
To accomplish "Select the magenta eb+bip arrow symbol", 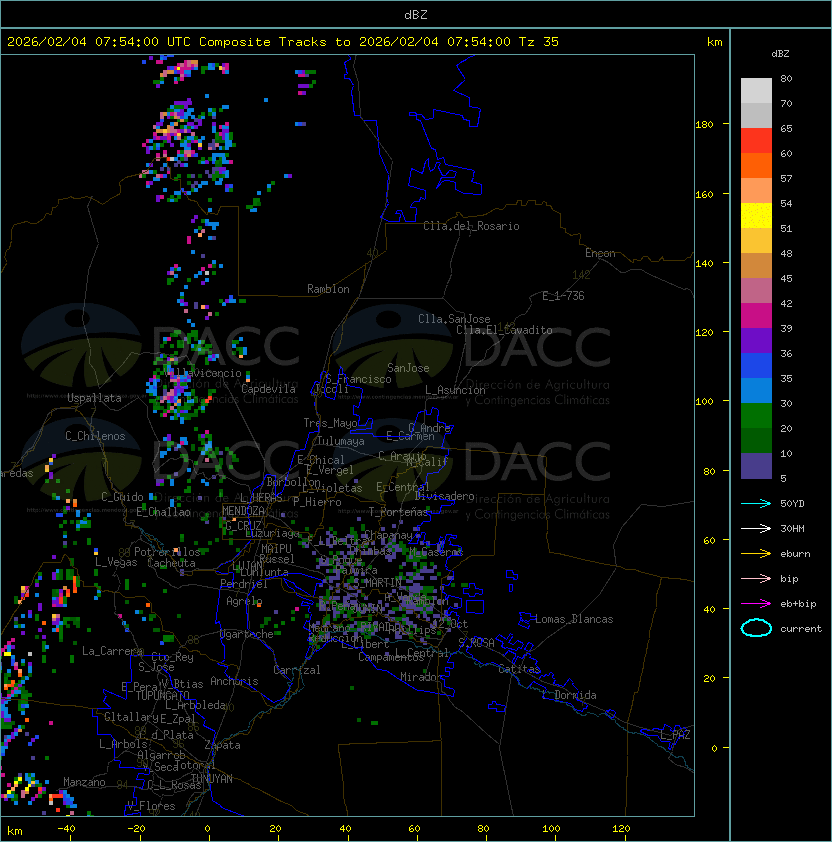I will click(x=756, y=603).
